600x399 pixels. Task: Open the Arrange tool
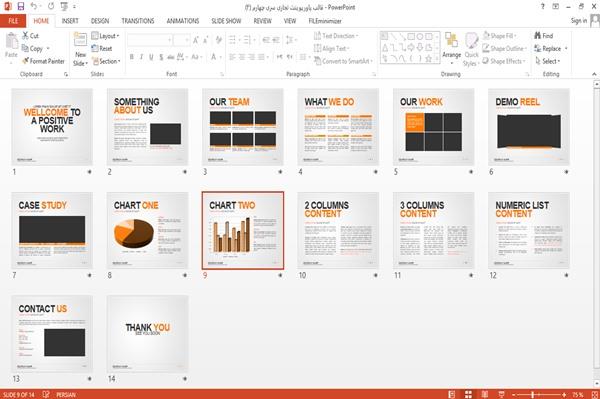(x=452, y=49)
